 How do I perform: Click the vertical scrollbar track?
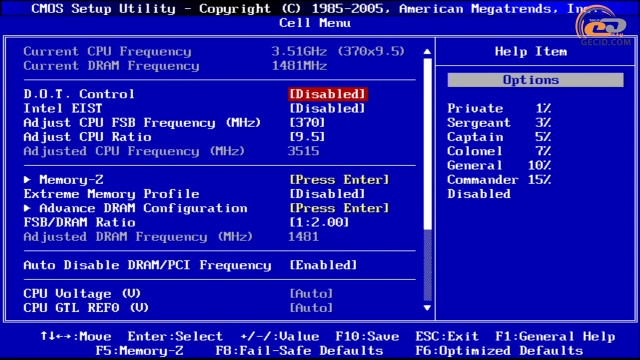(x=427, y=180)
